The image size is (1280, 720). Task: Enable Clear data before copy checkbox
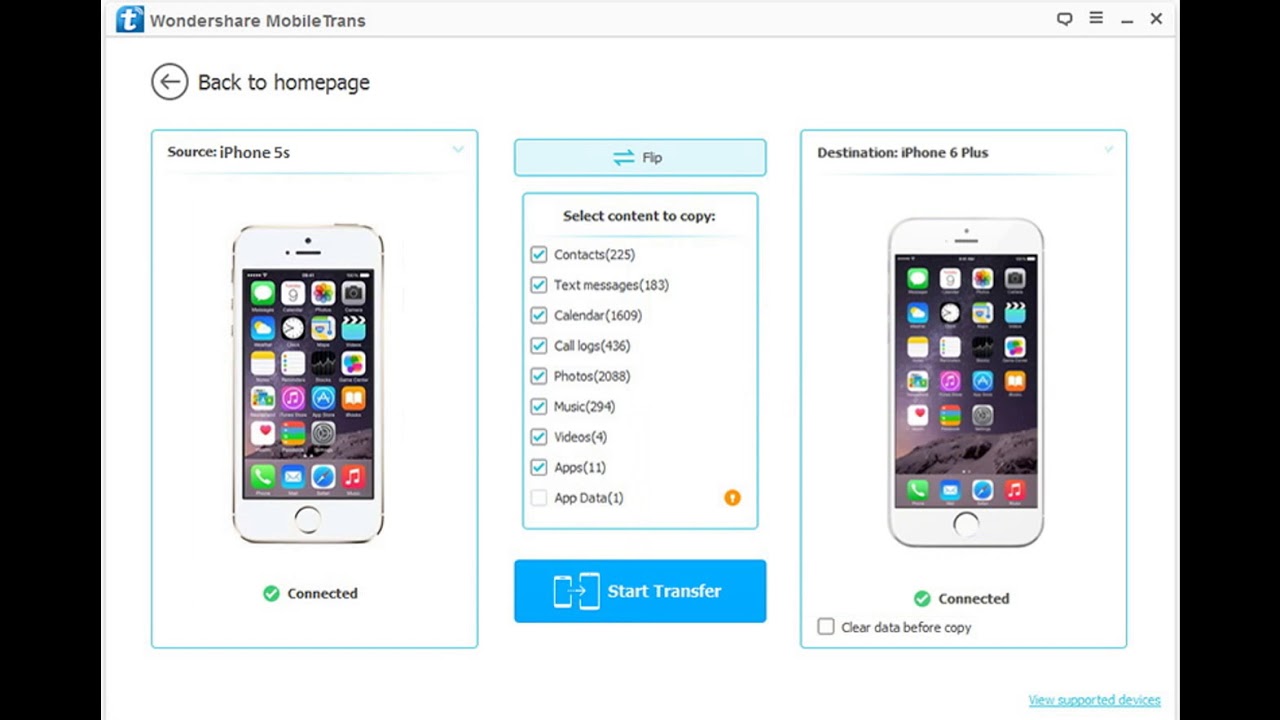pos(826,627)
